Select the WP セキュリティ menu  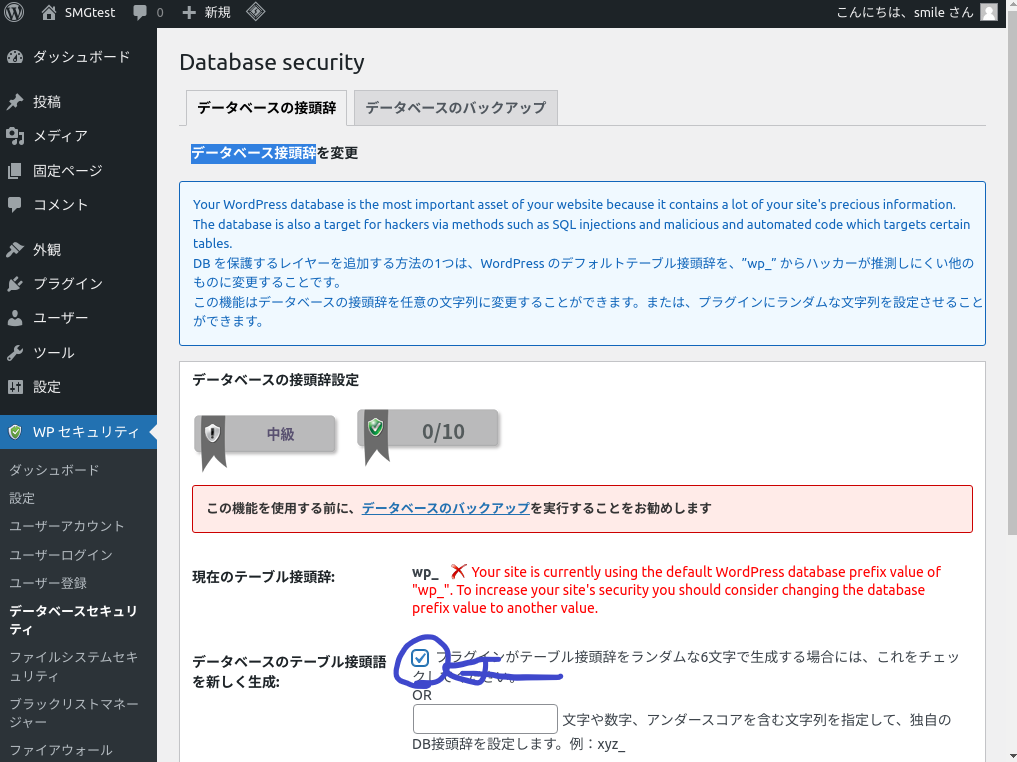[x=78, y=432]
